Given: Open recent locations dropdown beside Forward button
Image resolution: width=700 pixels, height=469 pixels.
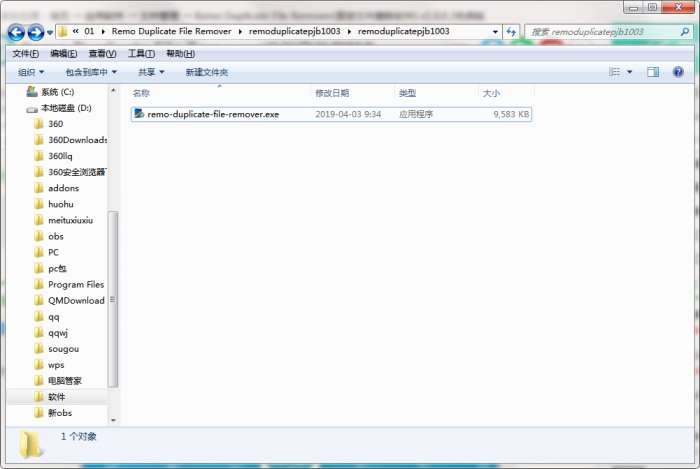Looking at the screenshot, I should pyautogui.click(x=50, y=33).
